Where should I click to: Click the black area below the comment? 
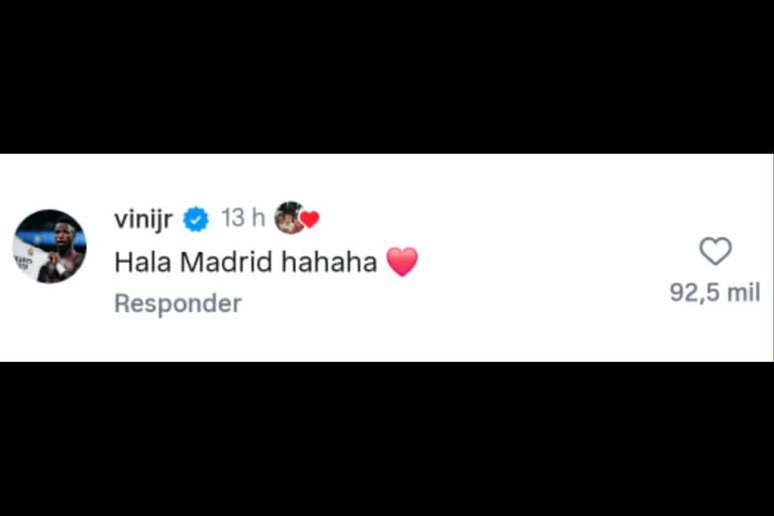[387, 438]
